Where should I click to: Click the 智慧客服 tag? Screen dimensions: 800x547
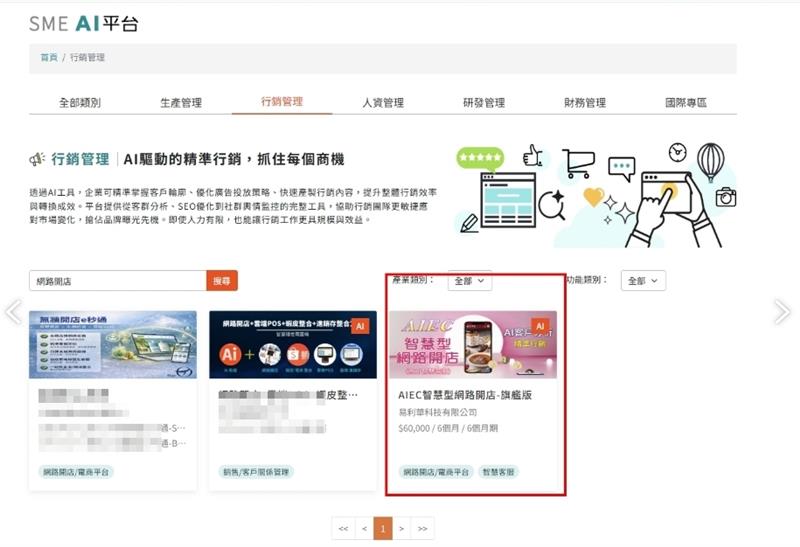point(498,472)
